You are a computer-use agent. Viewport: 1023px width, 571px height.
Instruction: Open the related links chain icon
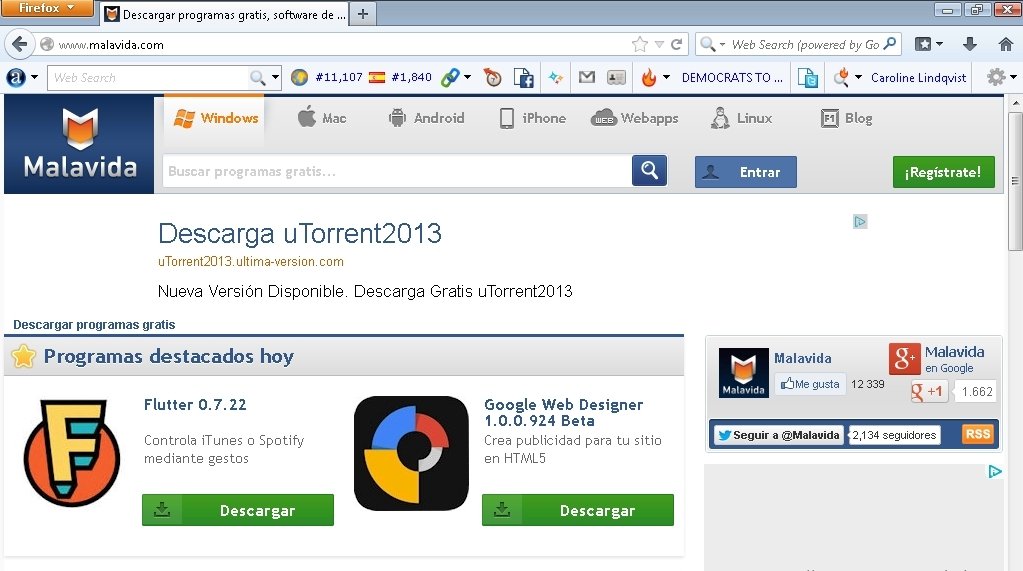point(450,78)
